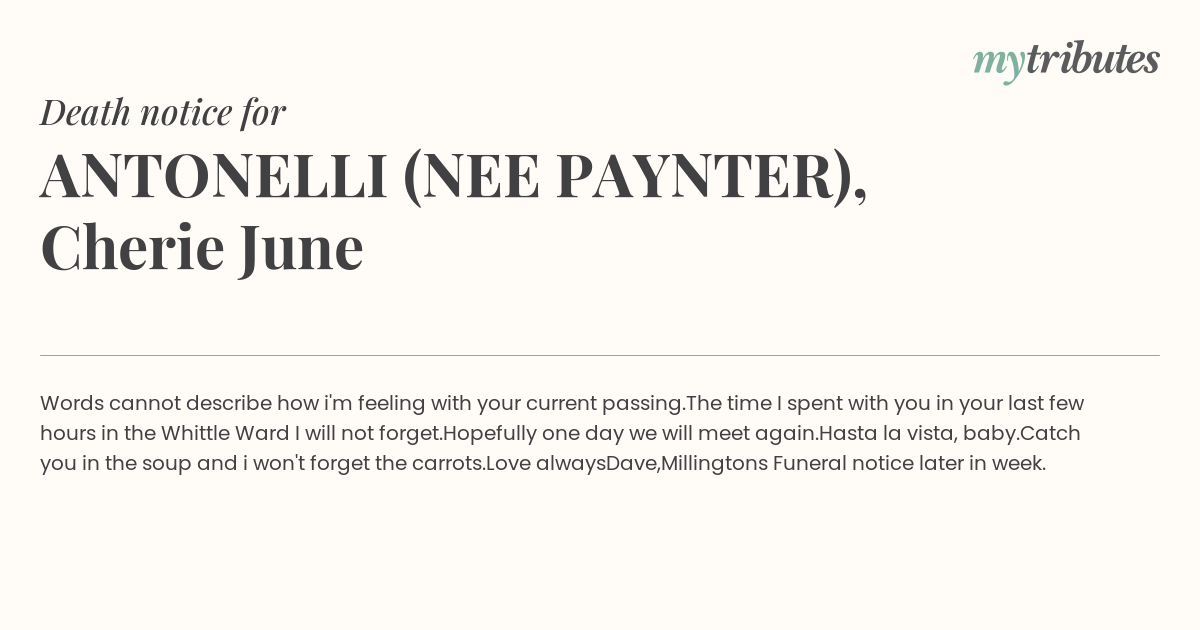Click the word "carrots" in the notice
The width and height of the screenshot is (1200, 630).
click(x=446, y=463)
